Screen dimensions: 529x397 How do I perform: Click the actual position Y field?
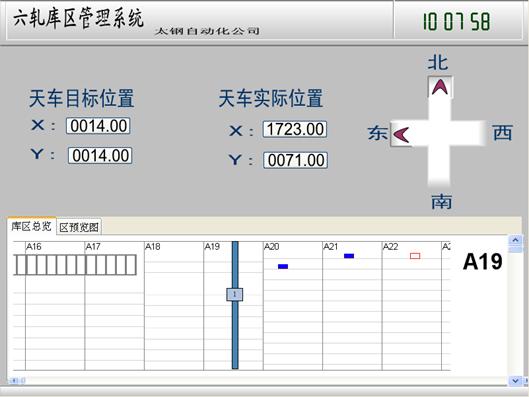tap(296, 160)
